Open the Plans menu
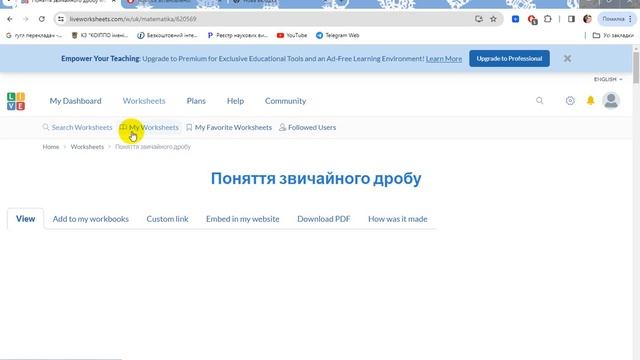This screenshot has height=360, width=640. [196, 101]
